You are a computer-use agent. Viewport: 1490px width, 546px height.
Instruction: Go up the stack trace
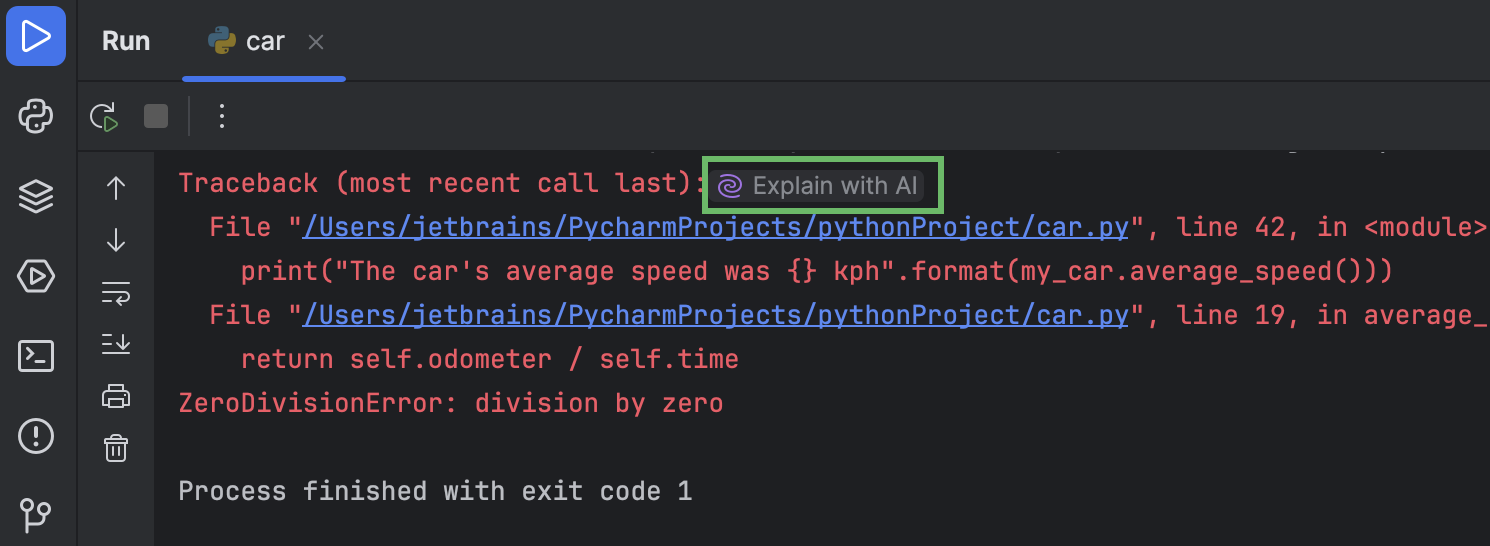(116, 188)
